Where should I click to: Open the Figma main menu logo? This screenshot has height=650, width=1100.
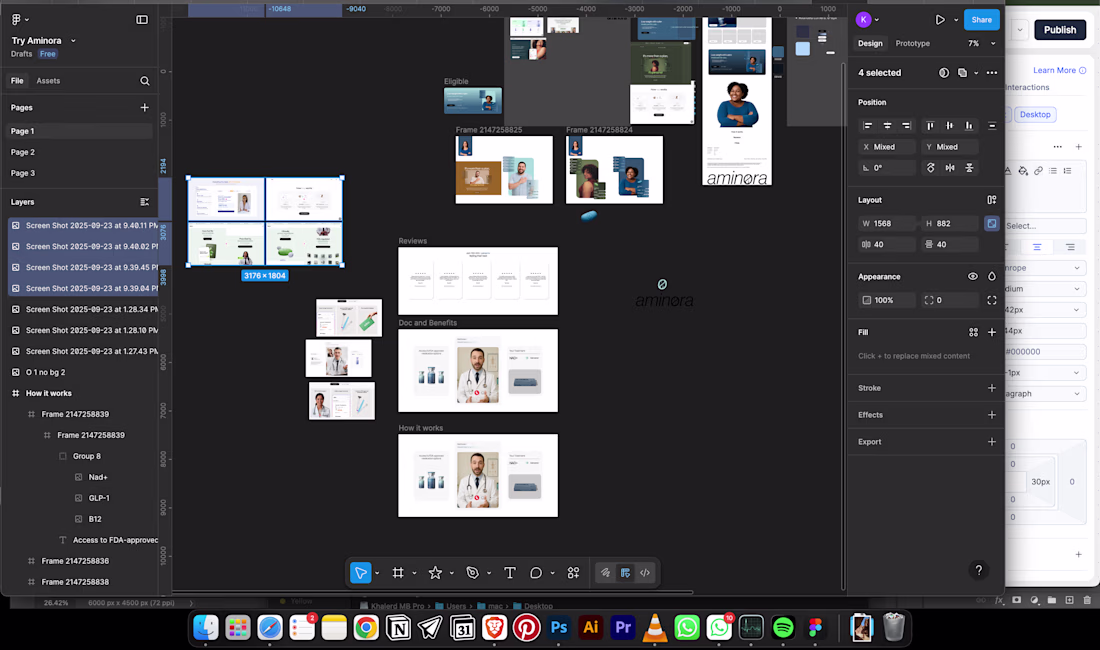click(x=16, y=20)
